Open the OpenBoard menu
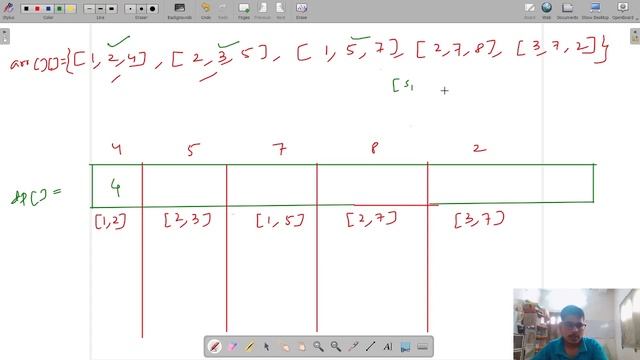 click(x=623, y=10)
